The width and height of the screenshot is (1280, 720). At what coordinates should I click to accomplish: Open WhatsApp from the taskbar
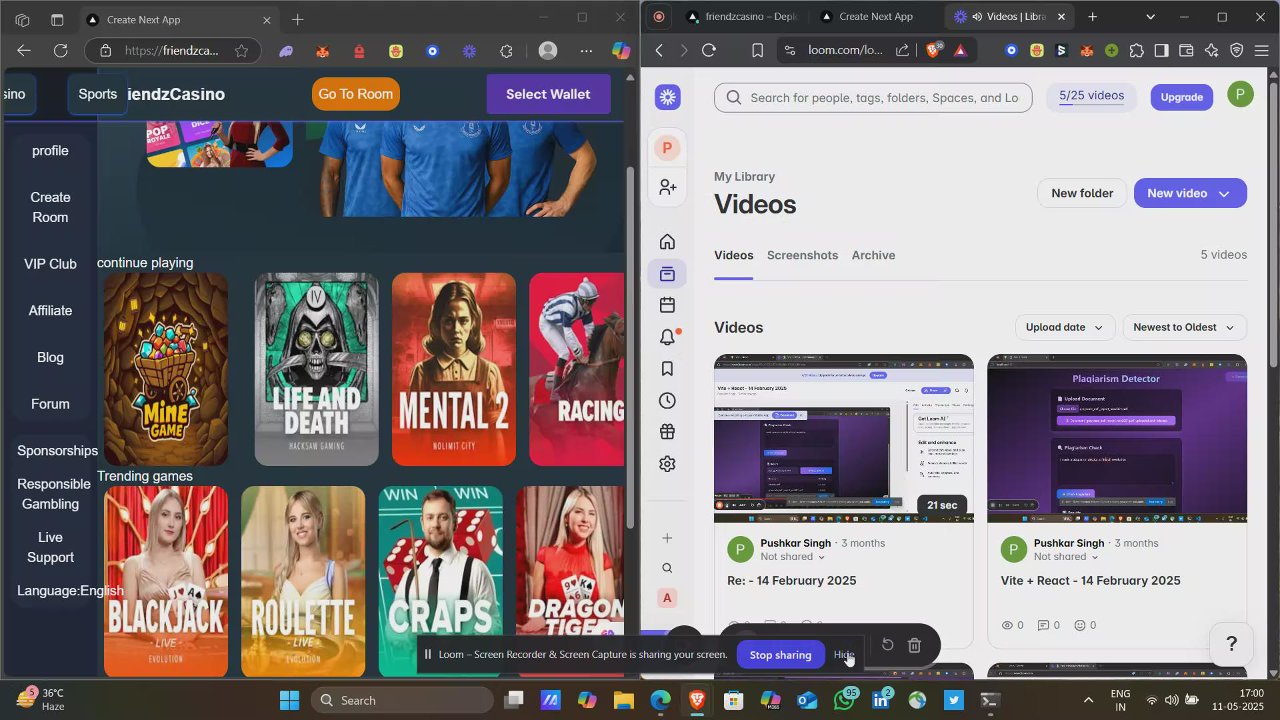(845, 700)
